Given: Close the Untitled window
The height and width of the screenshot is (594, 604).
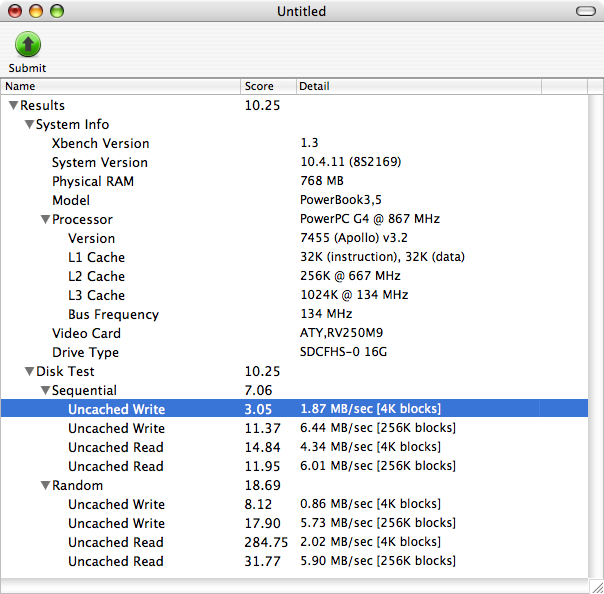Looking at the screenshot, I should (15, 11).
